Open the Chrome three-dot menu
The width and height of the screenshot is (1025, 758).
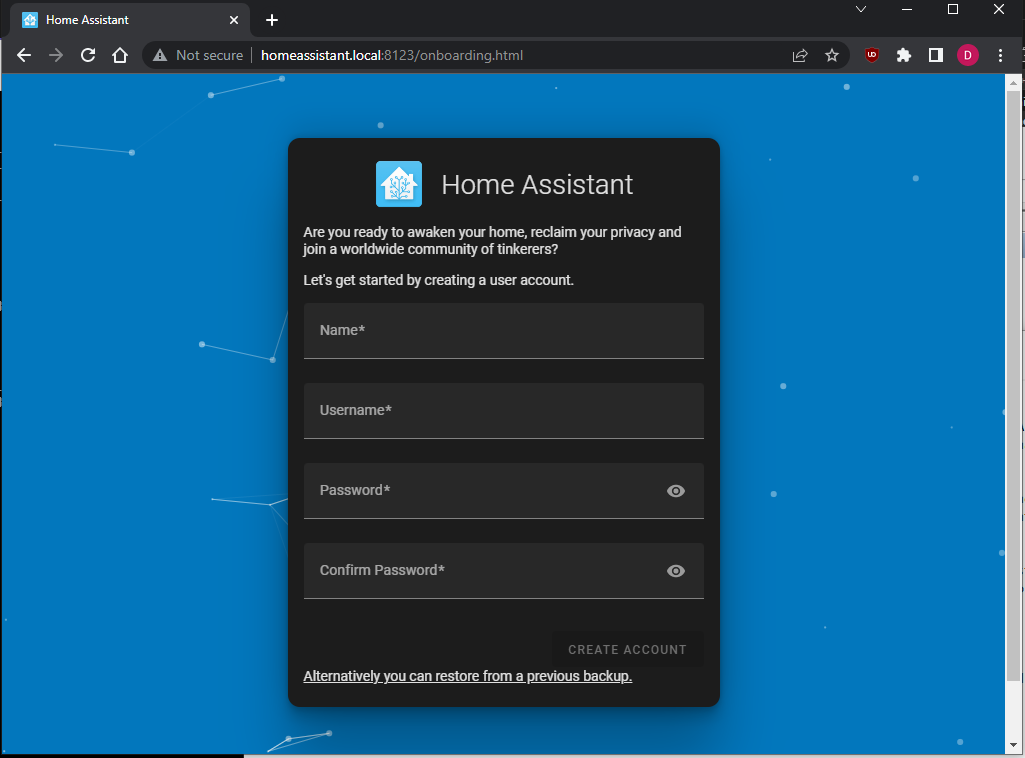point(1000,56)
